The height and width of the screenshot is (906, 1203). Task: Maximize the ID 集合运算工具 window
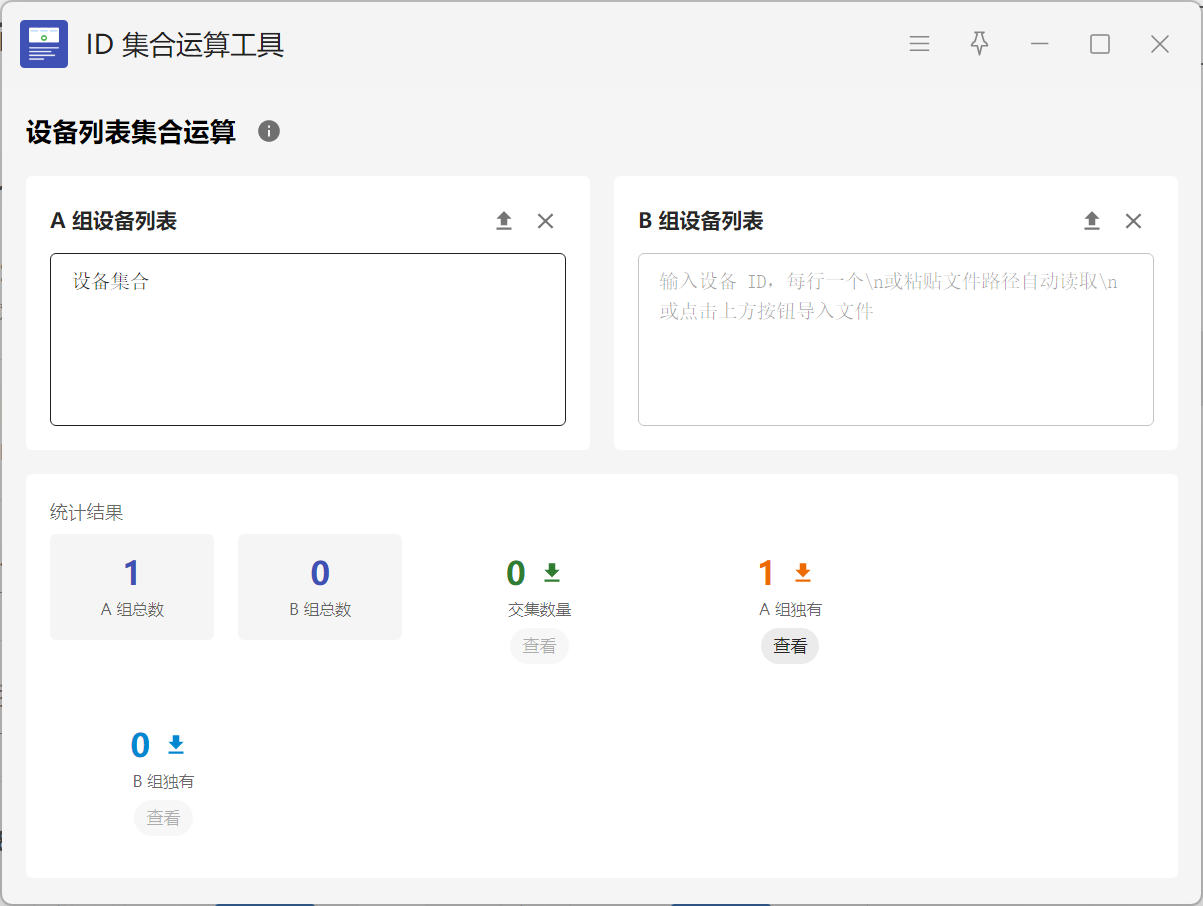[1100, 44]
